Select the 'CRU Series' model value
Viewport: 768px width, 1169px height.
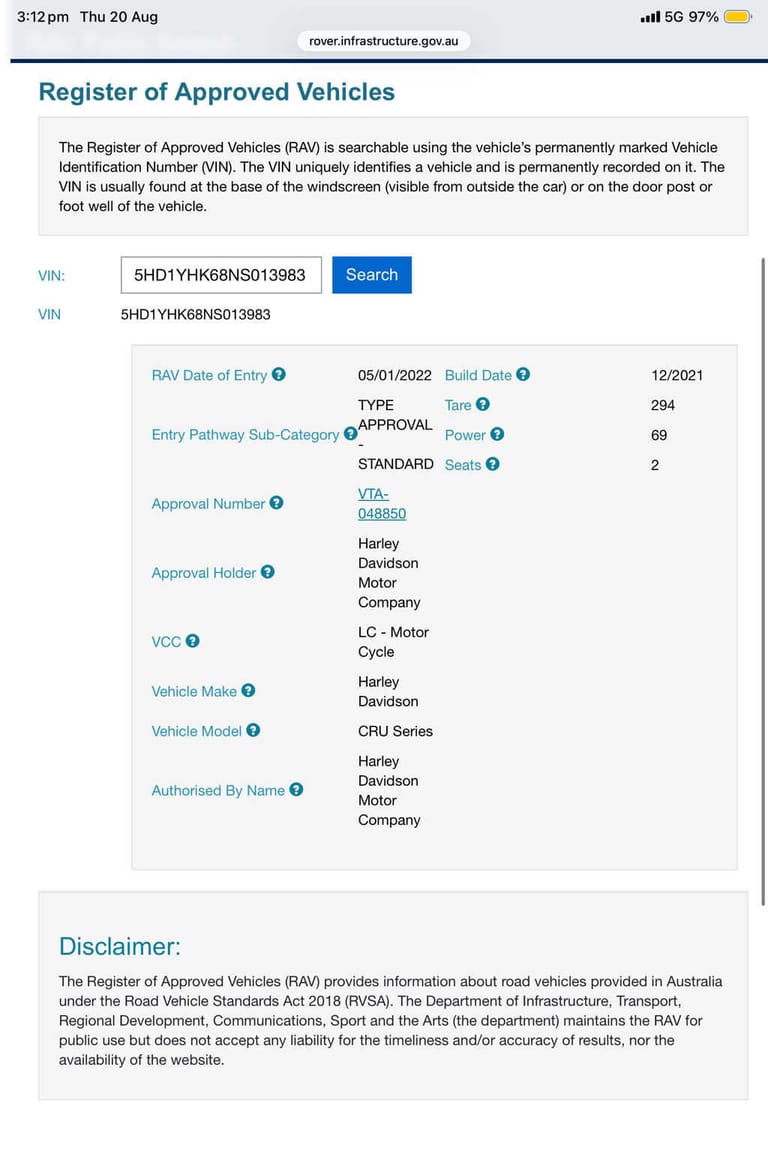pyautogui.click(x=395, y=731)
